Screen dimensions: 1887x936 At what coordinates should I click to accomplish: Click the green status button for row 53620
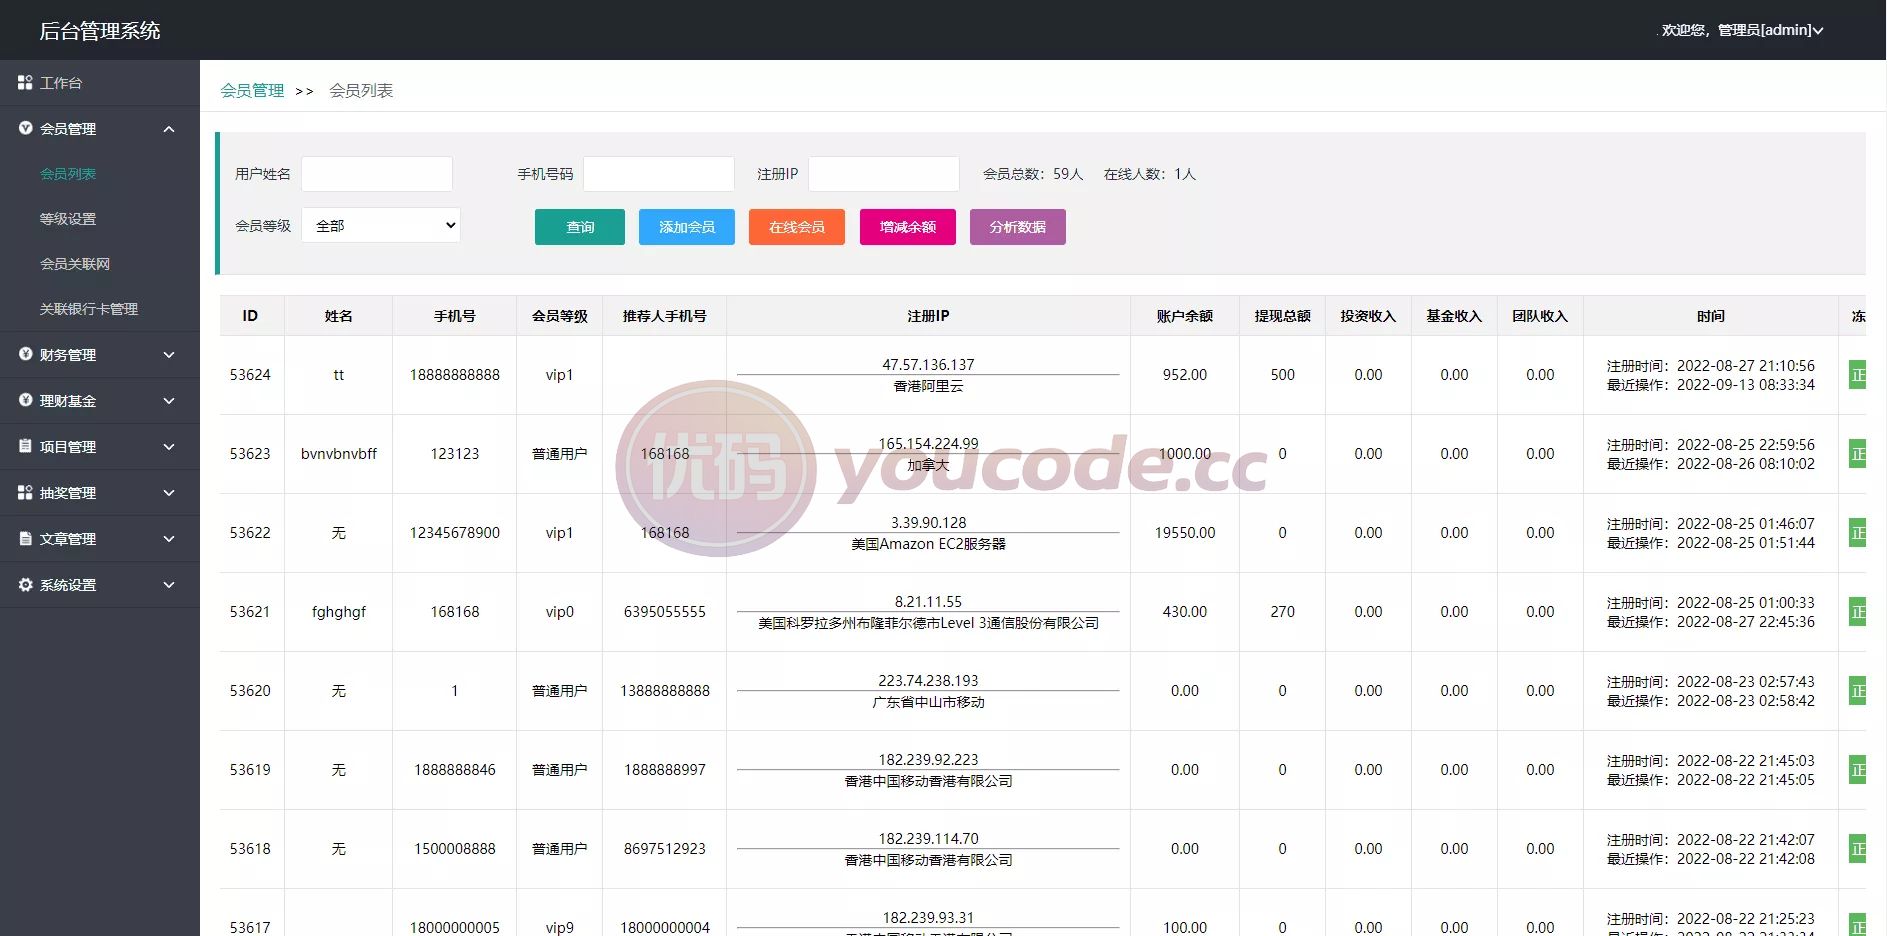tap(1857, 691)
